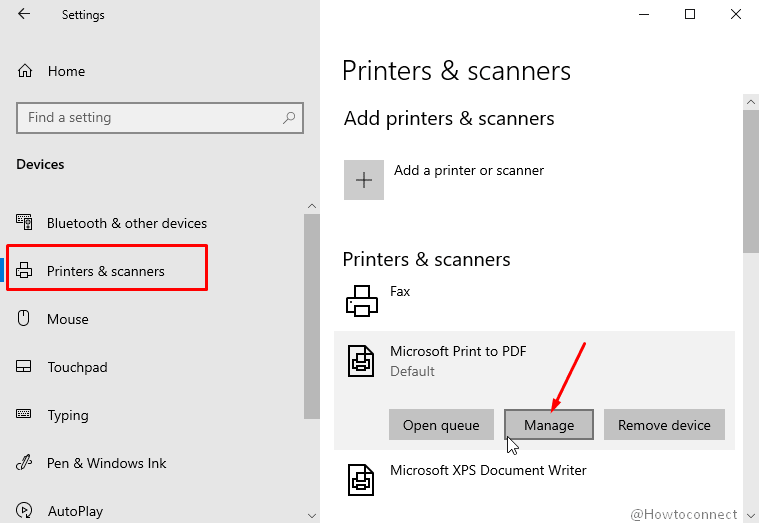Select Microsoft XPS Document Writer entry
Image resolution: width=759 pixels, height=523 pixels.
coord(534,480)
